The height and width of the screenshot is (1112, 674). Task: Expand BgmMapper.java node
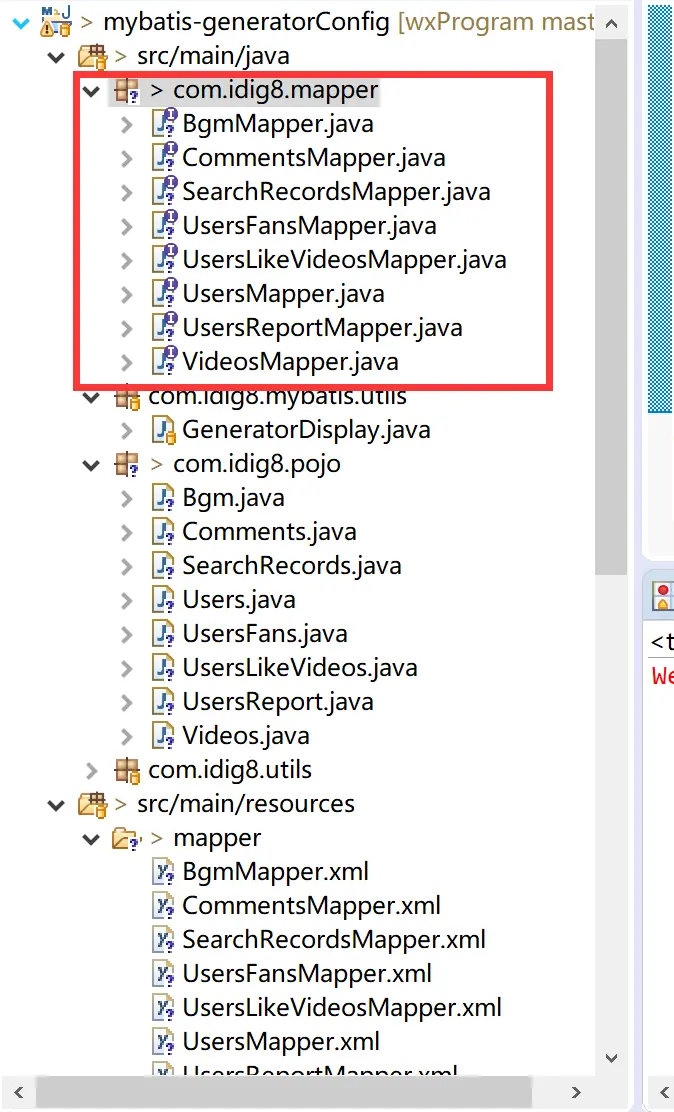[127, 125]
